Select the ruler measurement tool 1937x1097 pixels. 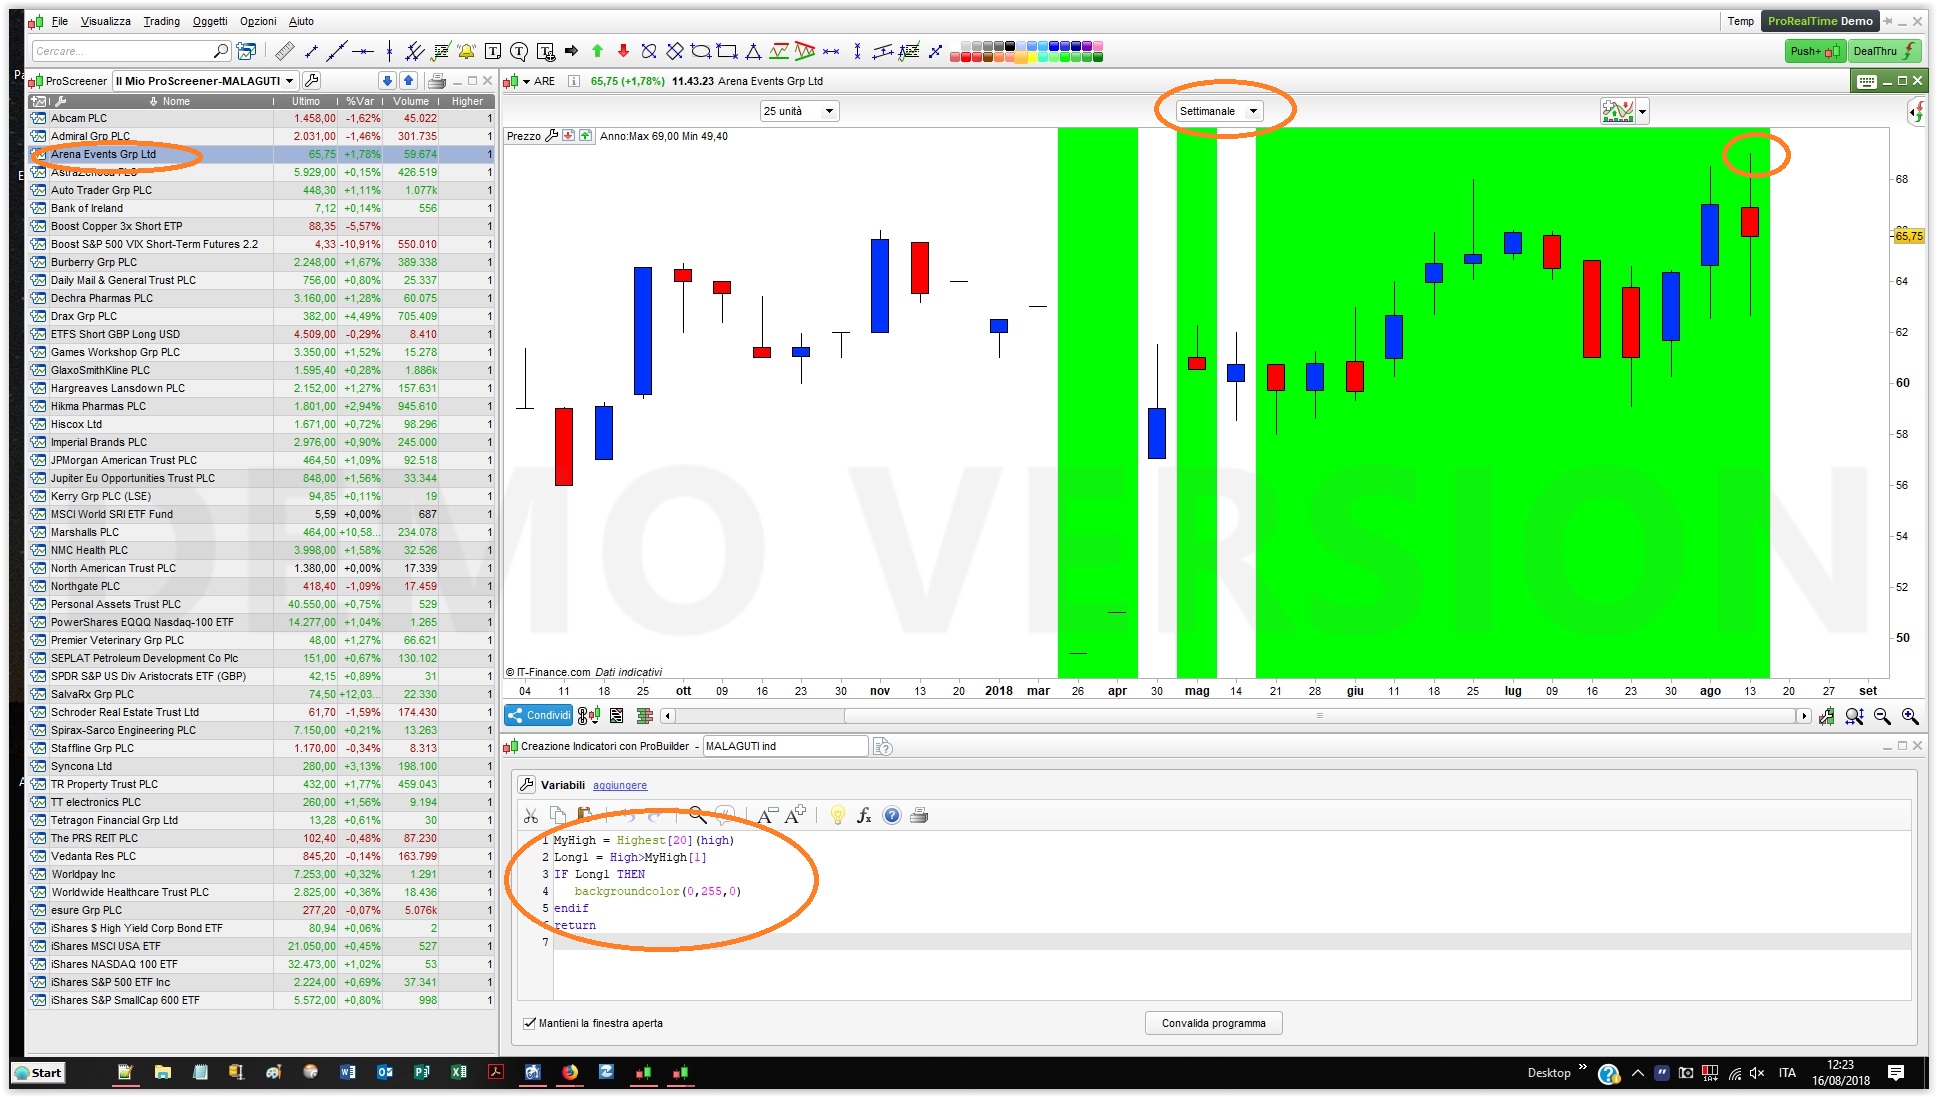point(285,51)
